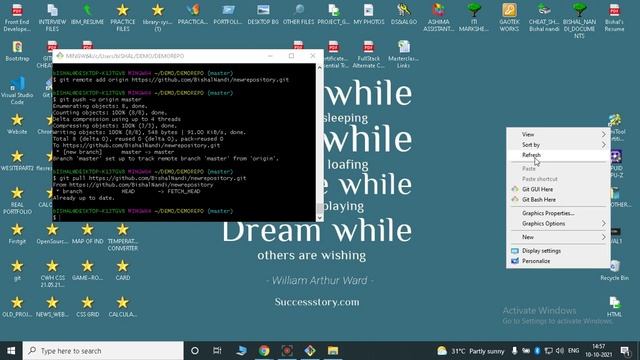Click the taskbar search box

coord(103,351)
